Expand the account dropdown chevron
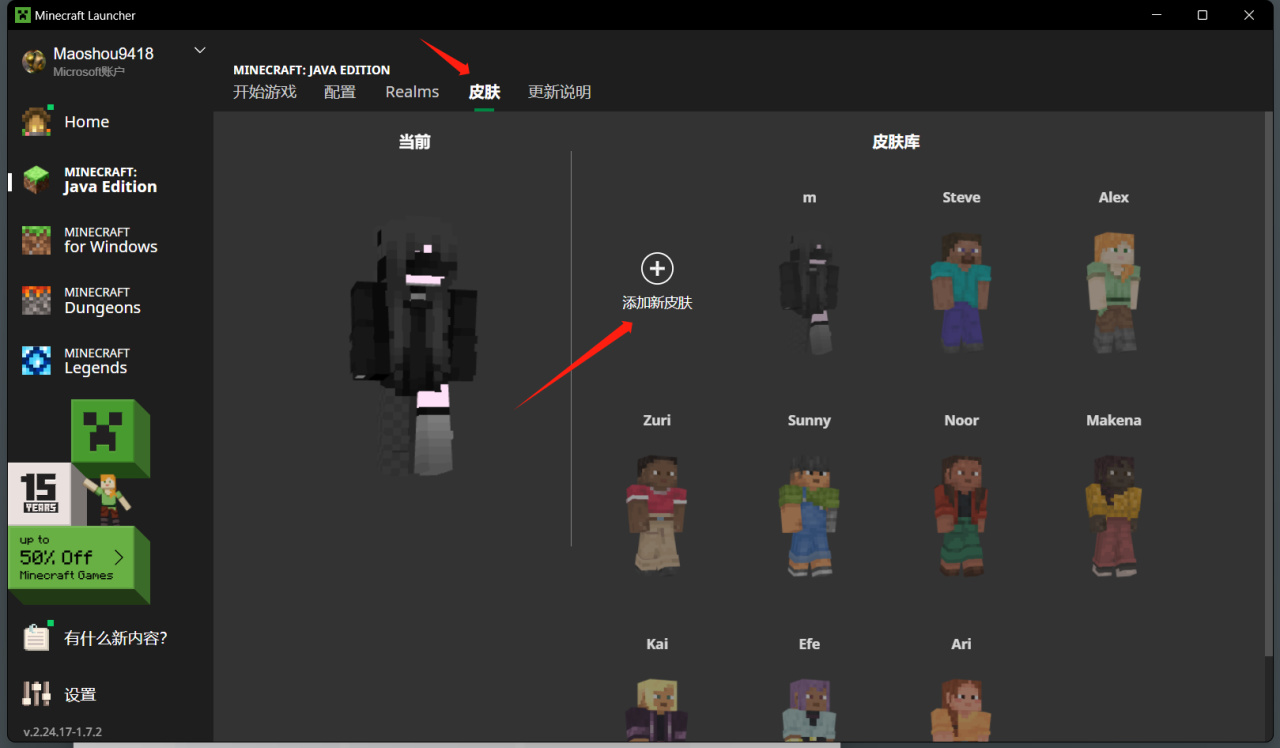The width and height of the screenshot is (1280, 748). pos(200,50)
